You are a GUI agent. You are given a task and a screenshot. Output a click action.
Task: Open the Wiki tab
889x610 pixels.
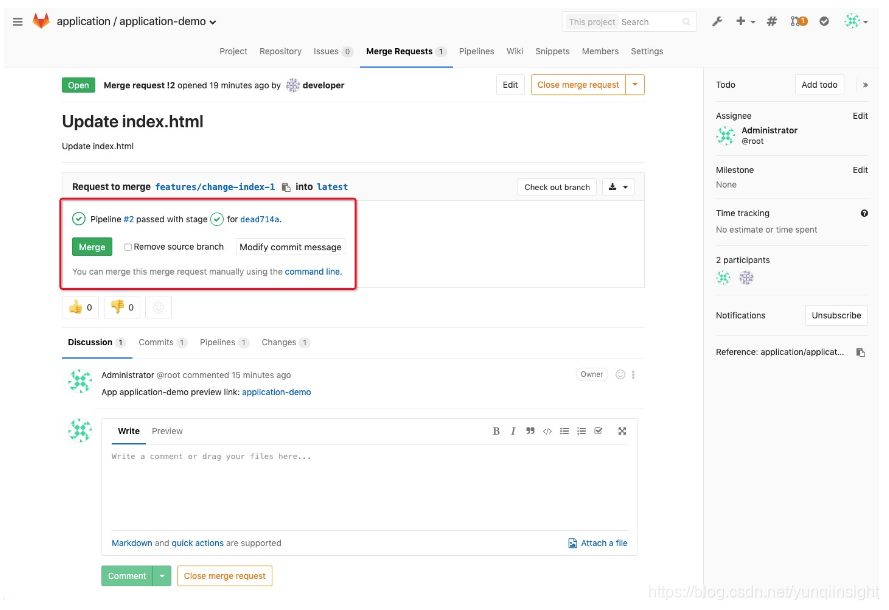tap(515, 51)
